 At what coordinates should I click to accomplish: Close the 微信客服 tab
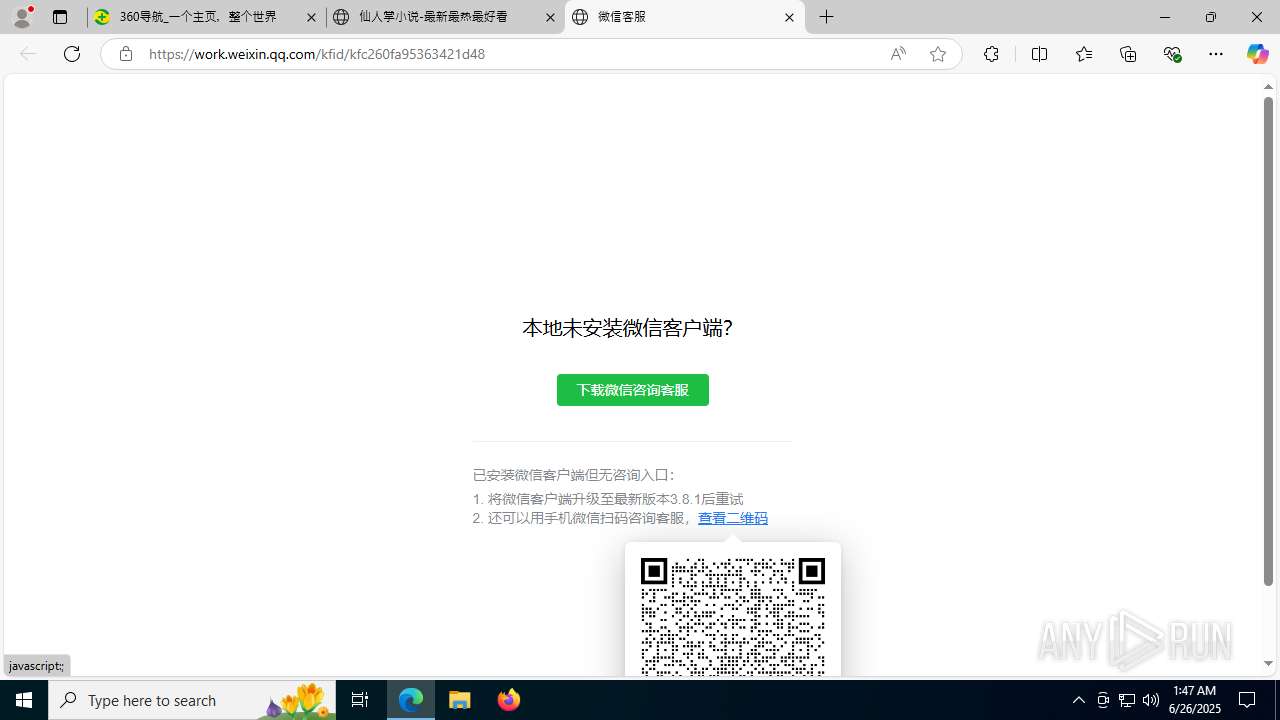(x=789, y=17)
